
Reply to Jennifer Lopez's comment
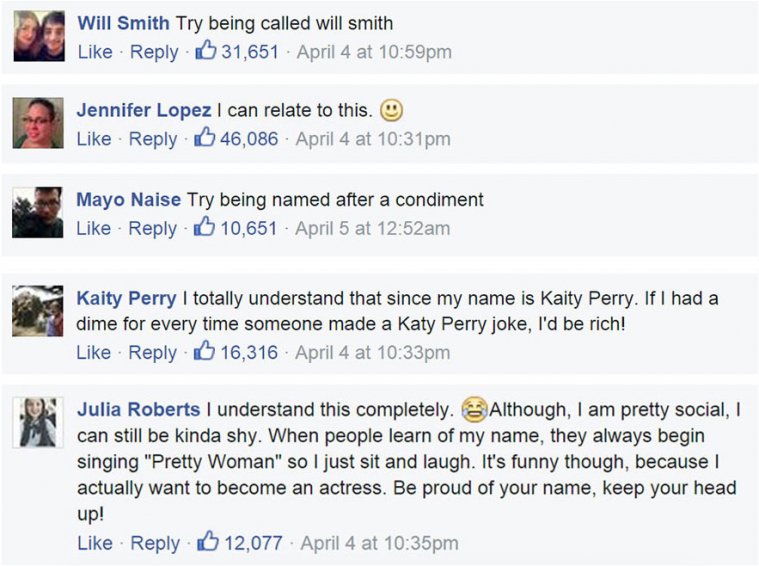(154, 139)
